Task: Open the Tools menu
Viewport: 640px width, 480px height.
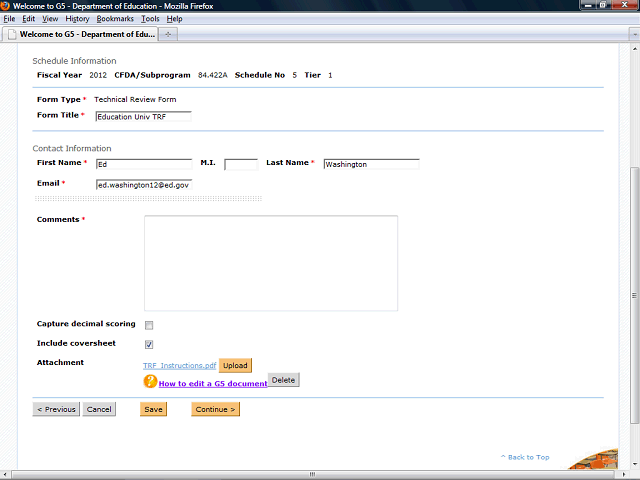Action: click(150, 19)
